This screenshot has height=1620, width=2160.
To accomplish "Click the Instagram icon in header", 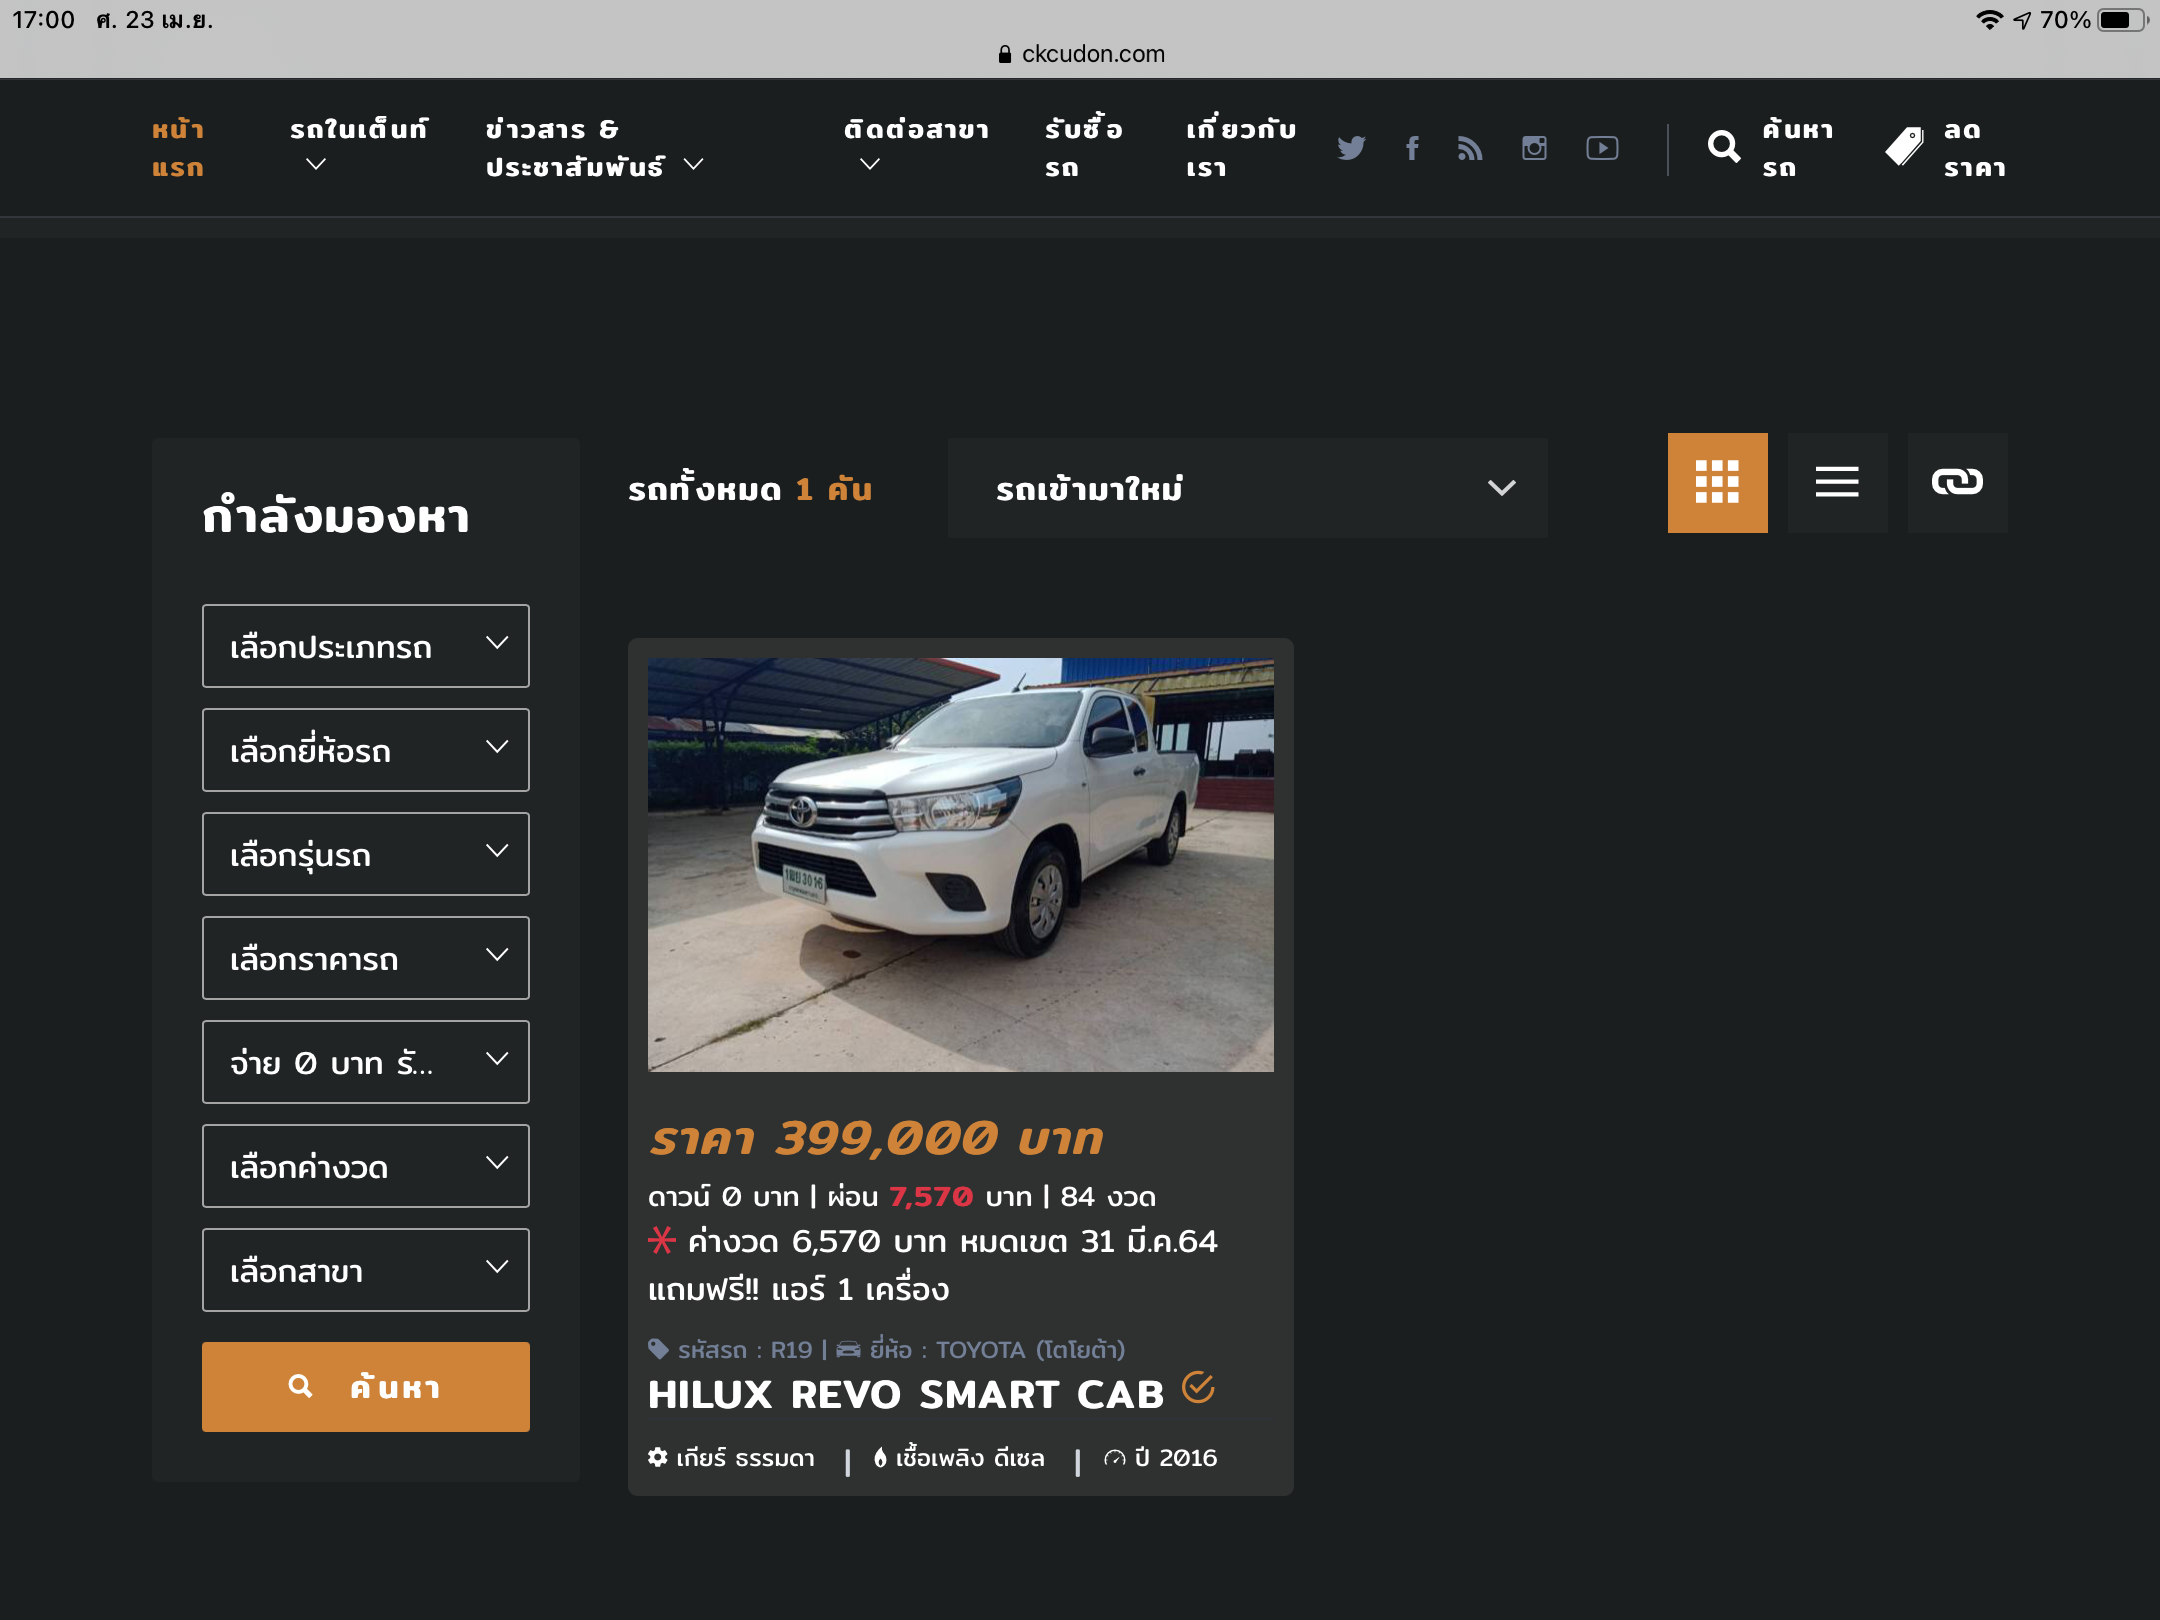I will click(1534, 148).
